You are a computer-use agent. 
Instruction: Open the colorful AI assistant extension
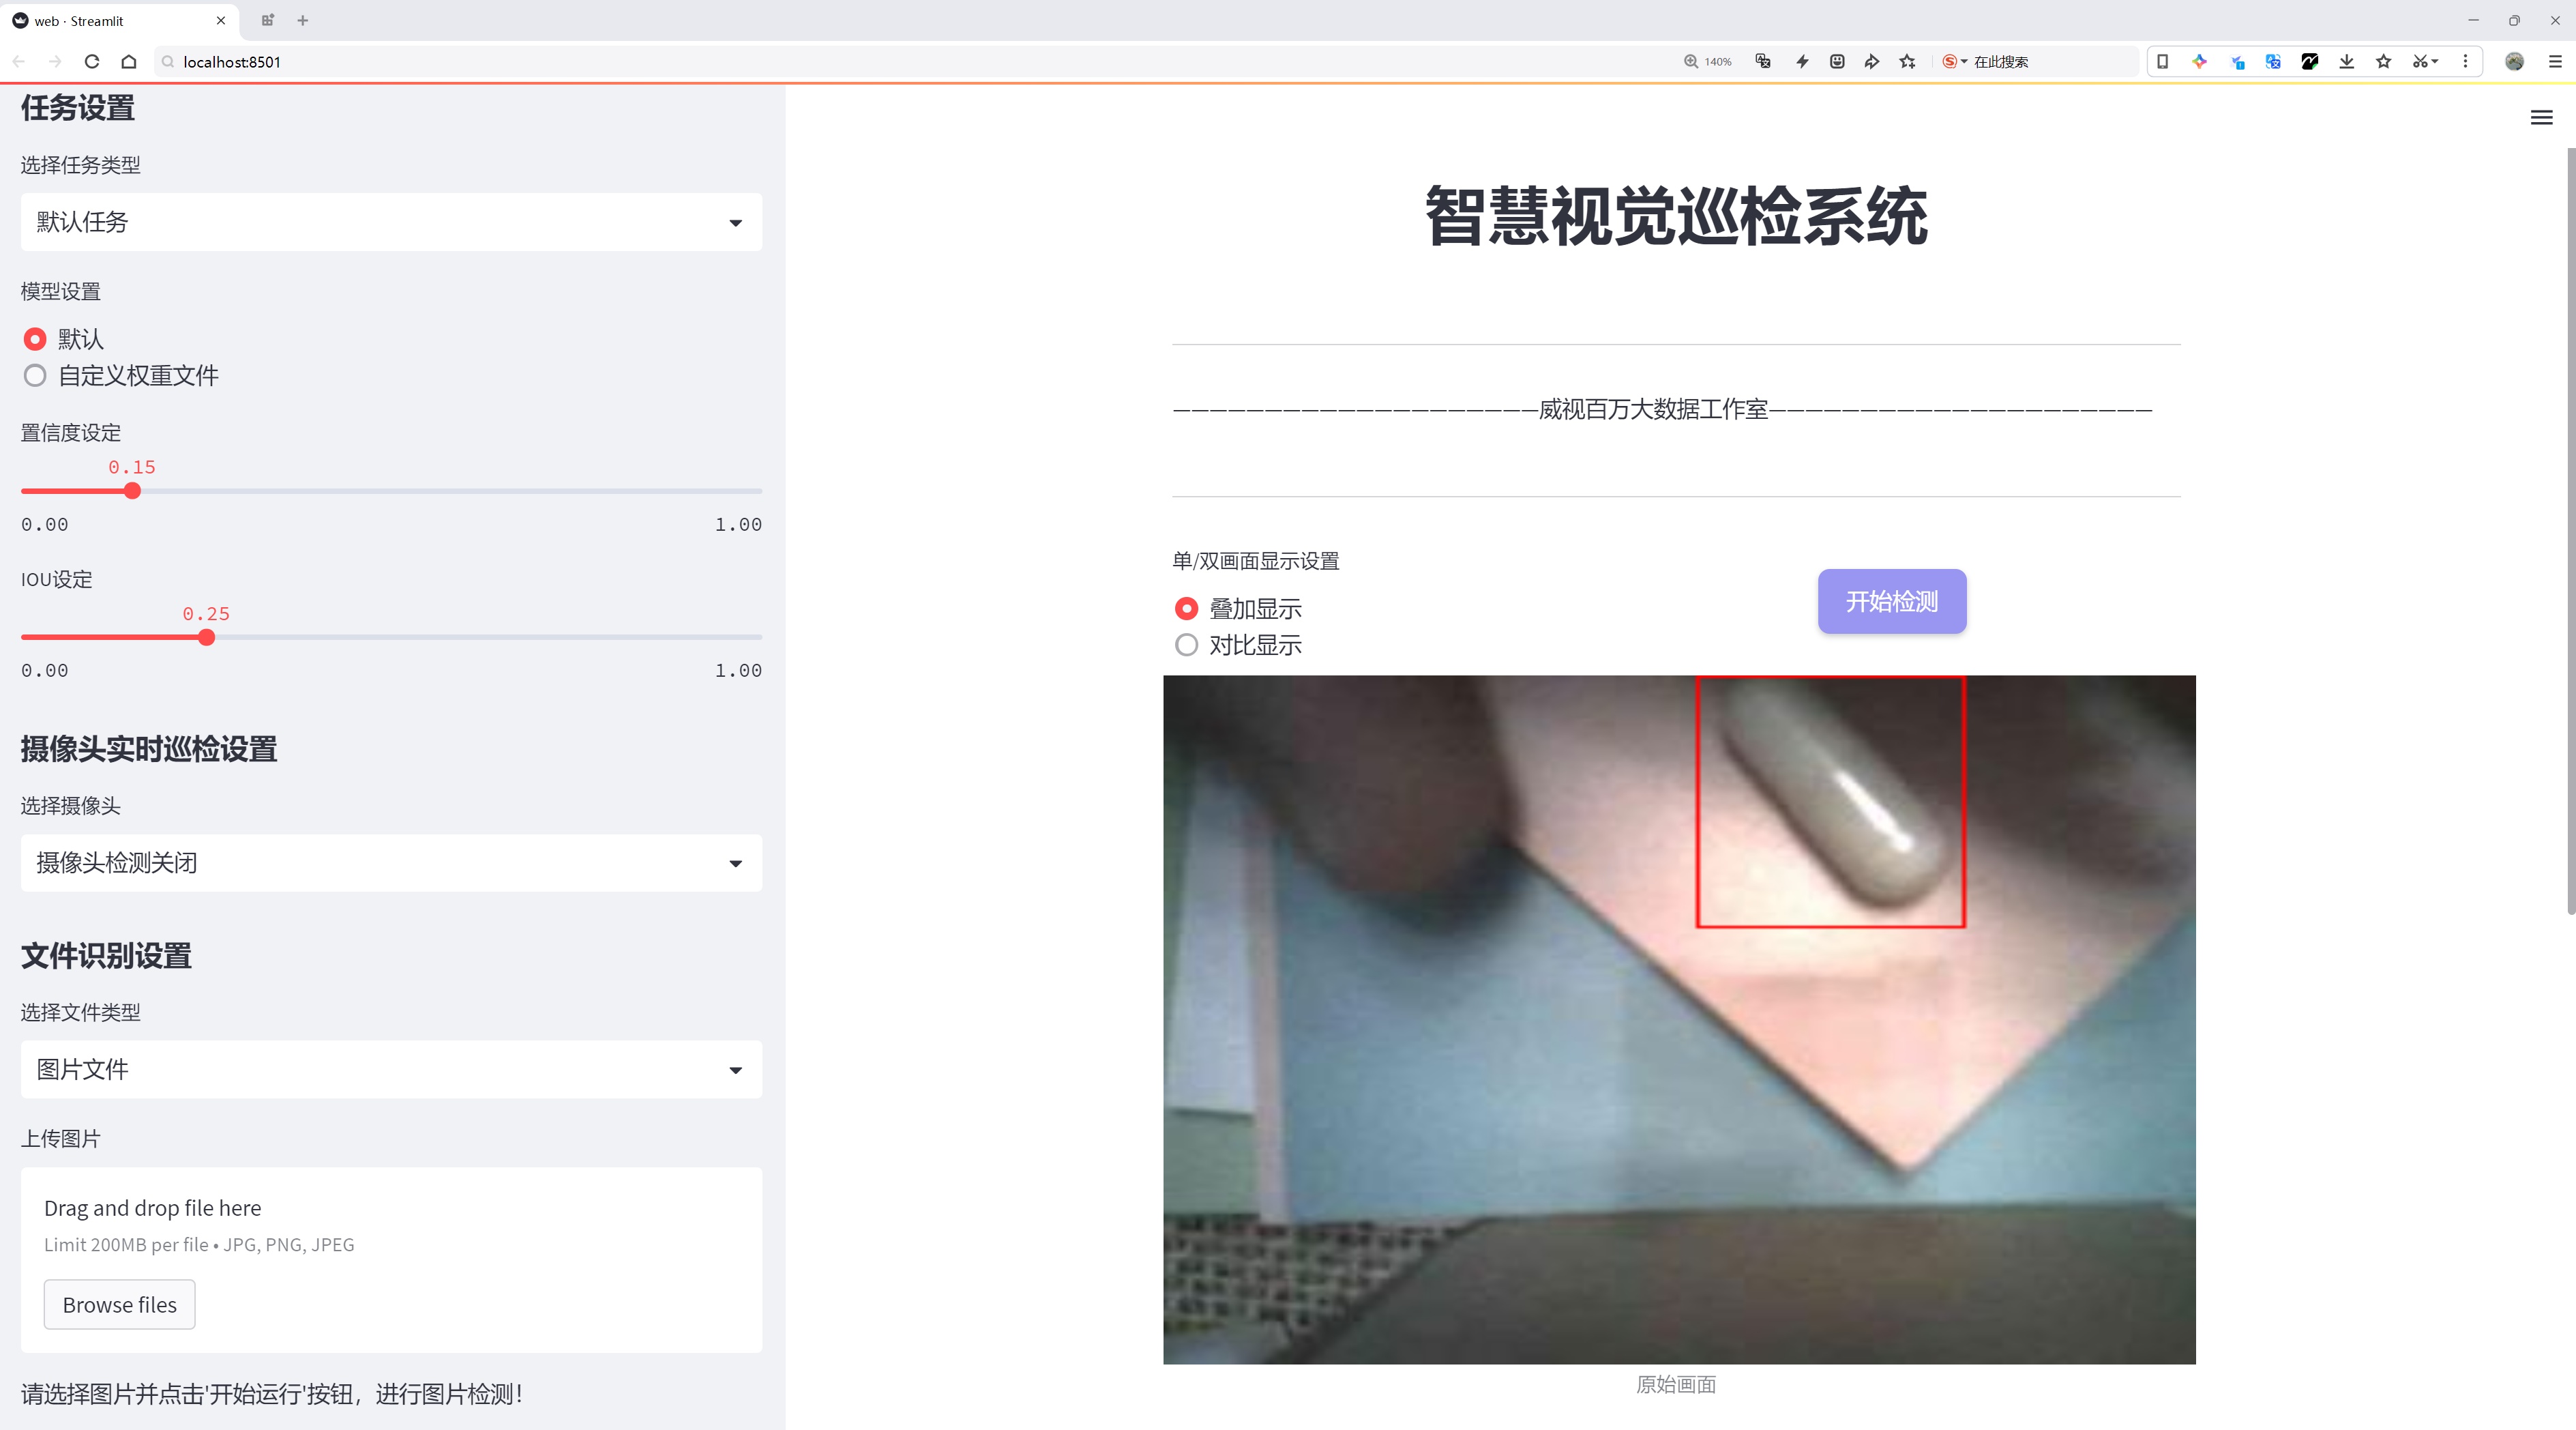click(2199, 61)
